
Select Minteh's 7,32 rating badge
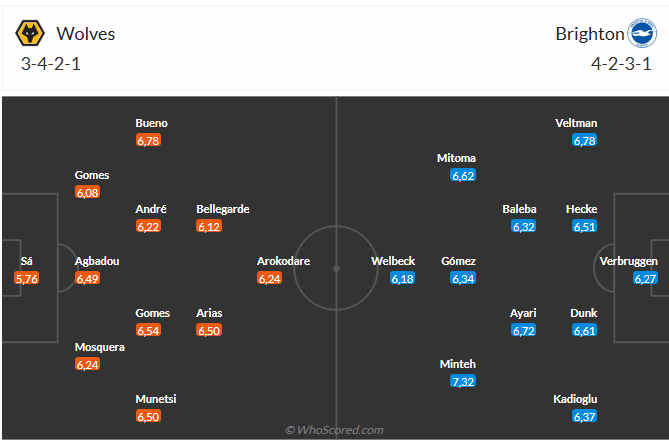[463, 382]
